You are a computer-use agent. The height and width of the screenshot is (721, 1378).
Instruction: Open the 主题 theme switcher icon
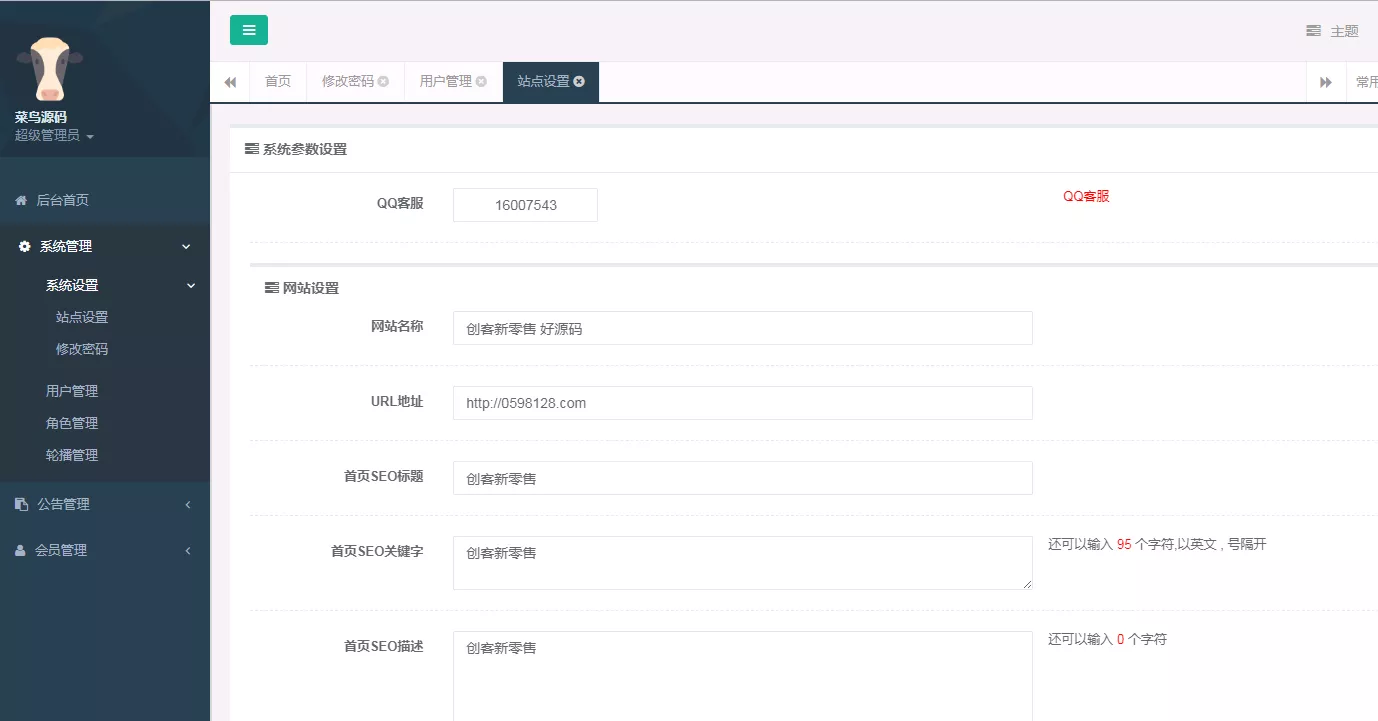(1313, 31)
